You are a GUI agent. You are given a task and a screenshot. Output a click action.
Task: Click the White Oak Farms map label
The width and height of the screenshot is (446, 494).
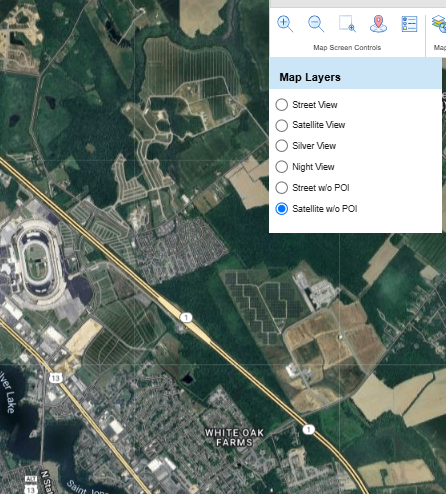coord(234,438)
